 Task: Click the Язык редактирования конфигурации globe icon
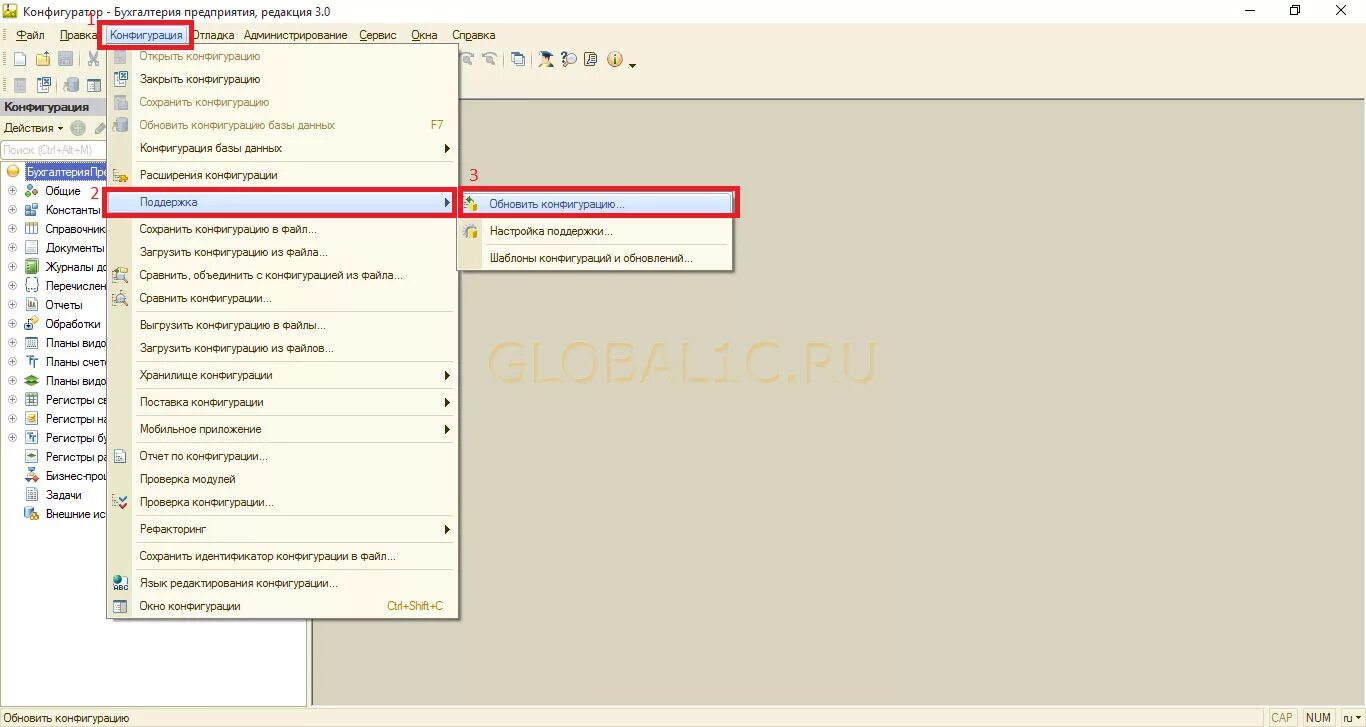click(121, 583)
